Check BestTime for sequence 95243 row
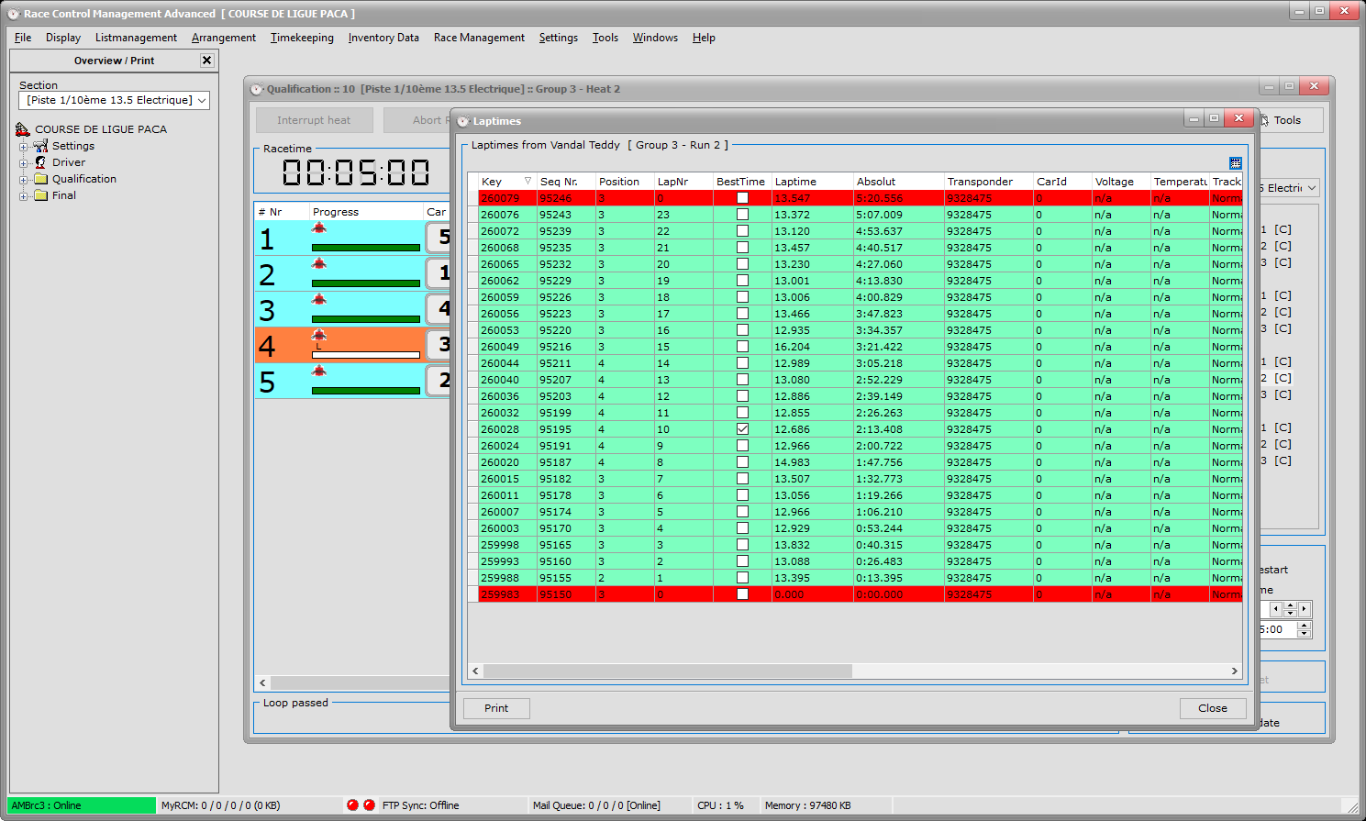1366x821 pixels. coord(741,214)
